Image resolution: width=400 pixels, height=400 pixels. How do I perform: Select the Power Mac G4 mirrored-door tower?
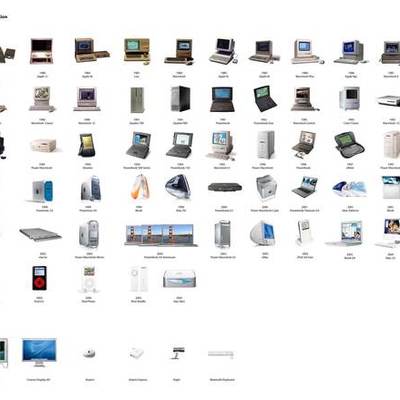click(89, 234)
